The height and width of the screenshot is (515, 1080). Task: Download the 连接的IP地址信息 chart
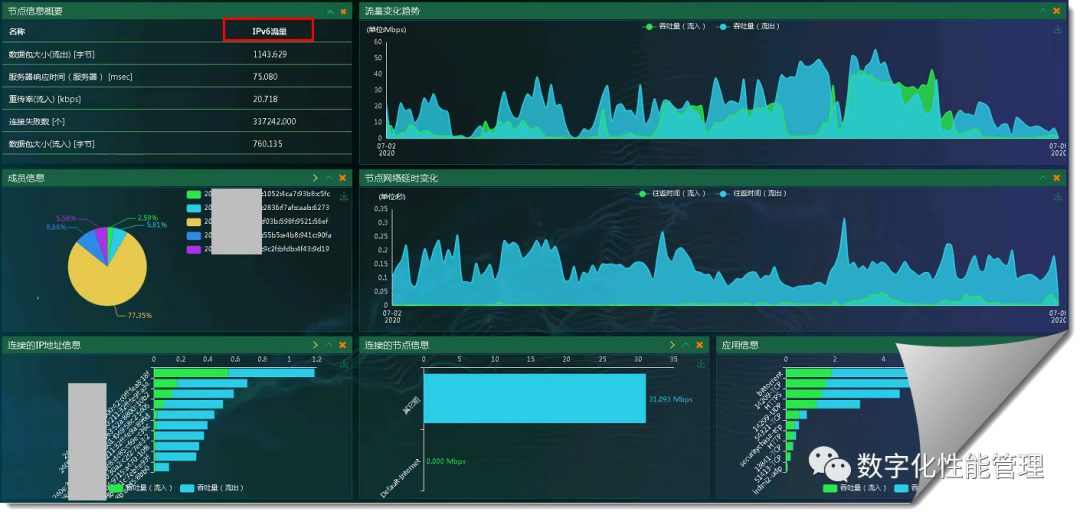(344, 364)
